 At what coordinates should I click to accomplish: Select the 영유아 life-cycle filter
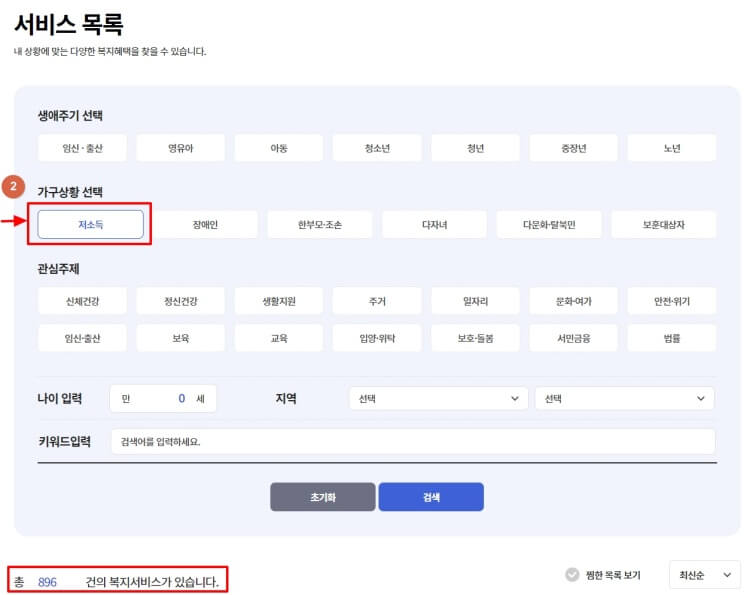(x=180, y=148)
